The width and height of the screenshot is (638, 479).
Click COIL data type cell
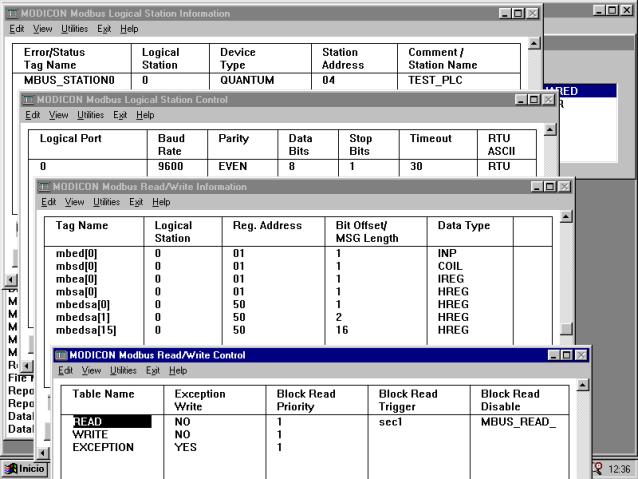tap(450, 266)
